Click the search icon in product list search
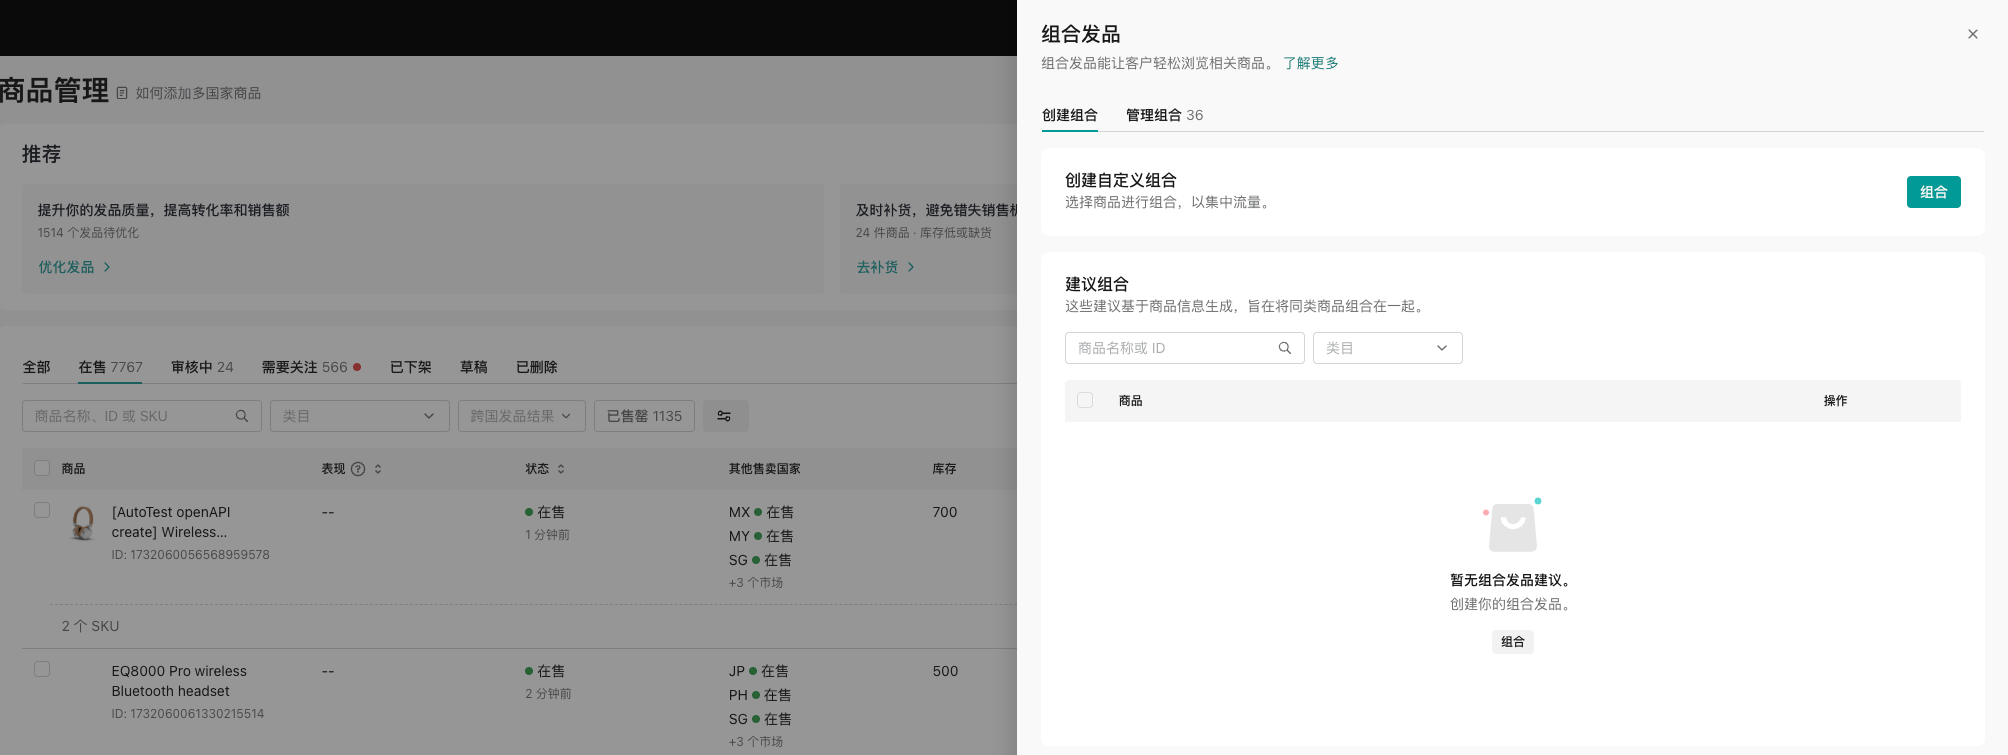 pos(242,416)
